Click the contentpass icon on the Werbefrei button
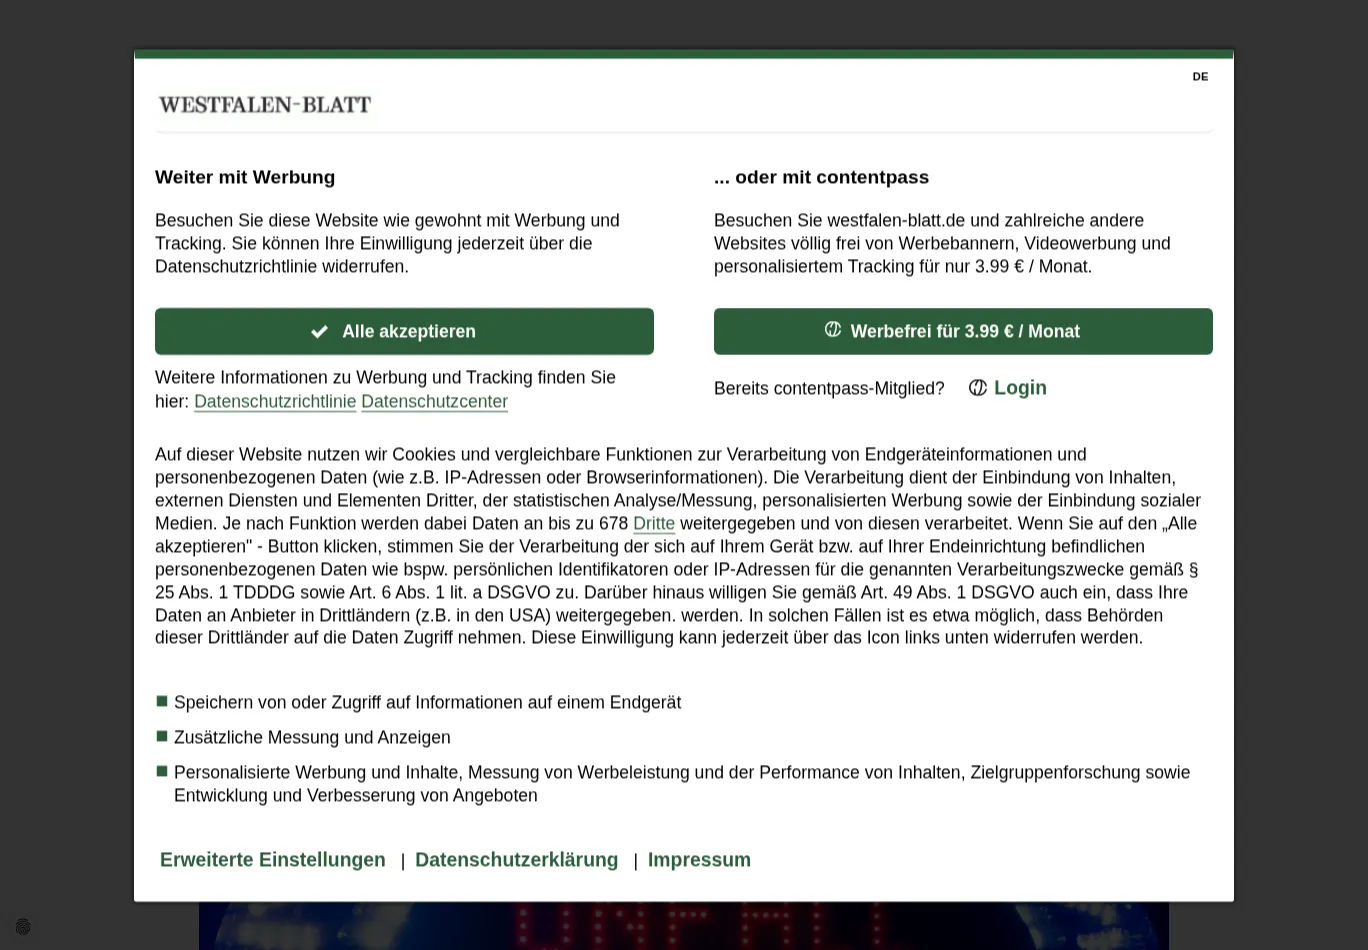 [833, 330]
